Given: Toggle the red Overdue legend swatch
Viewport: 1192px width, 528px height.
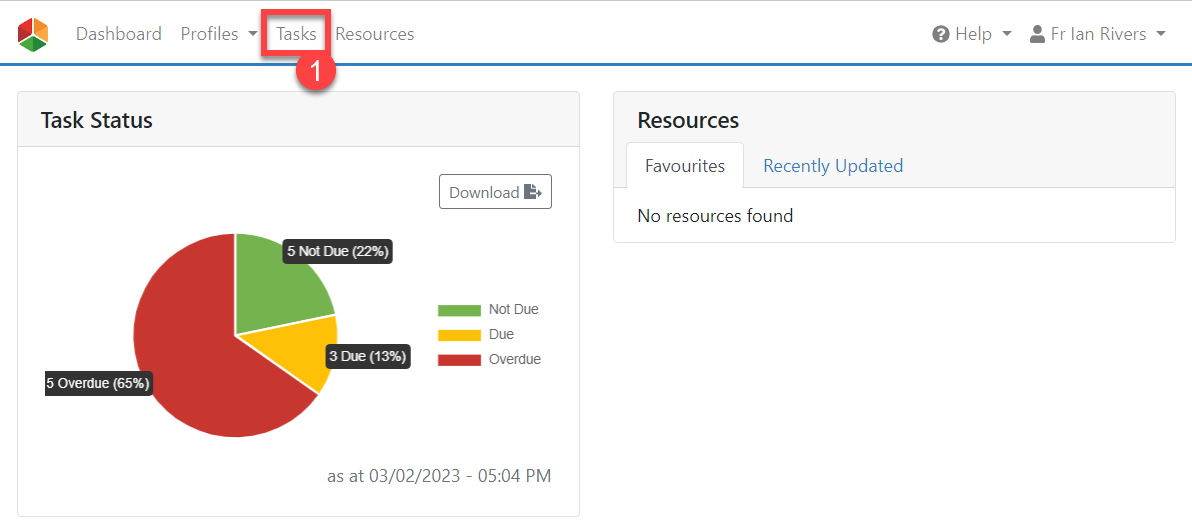Looking at the screenshot, I should click(x=459, y=360).
